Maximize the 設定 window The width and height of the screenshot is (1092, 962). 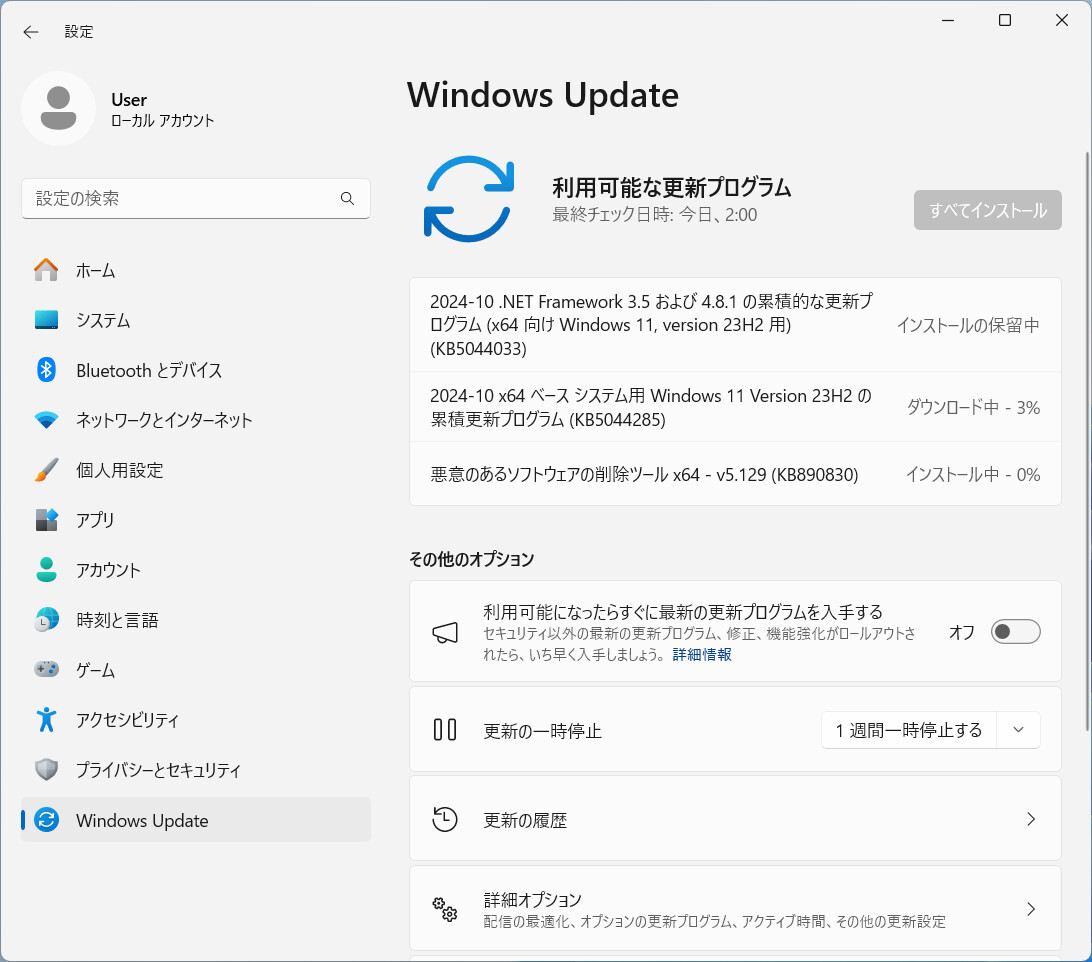coord(1005,20)
